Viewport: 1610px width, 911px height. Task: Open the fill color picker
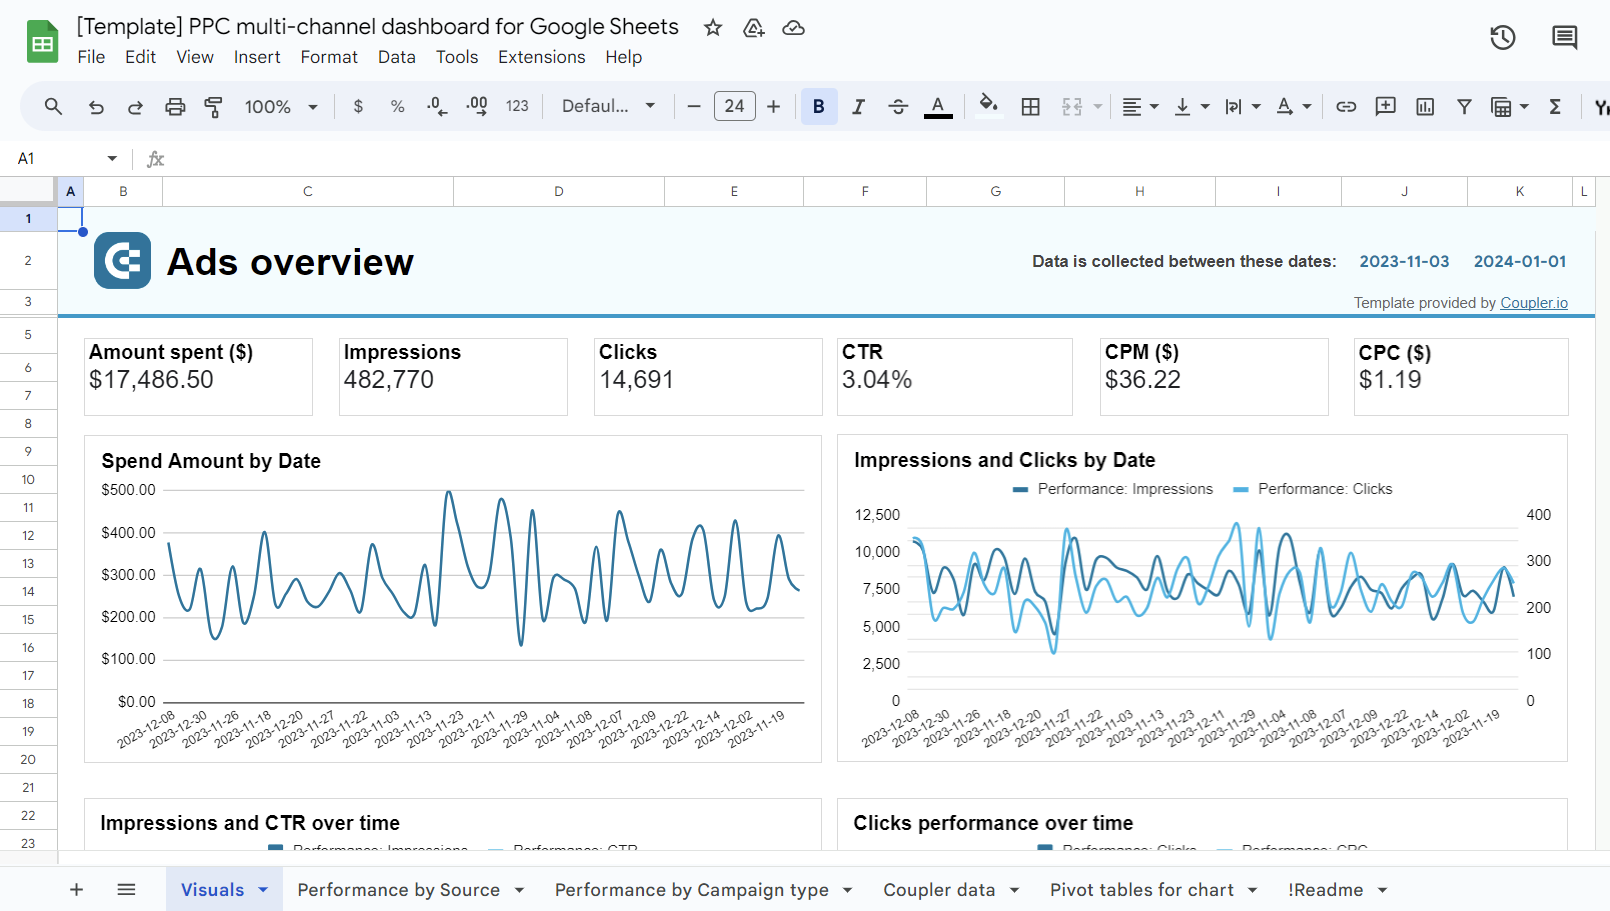coord(988,105)
